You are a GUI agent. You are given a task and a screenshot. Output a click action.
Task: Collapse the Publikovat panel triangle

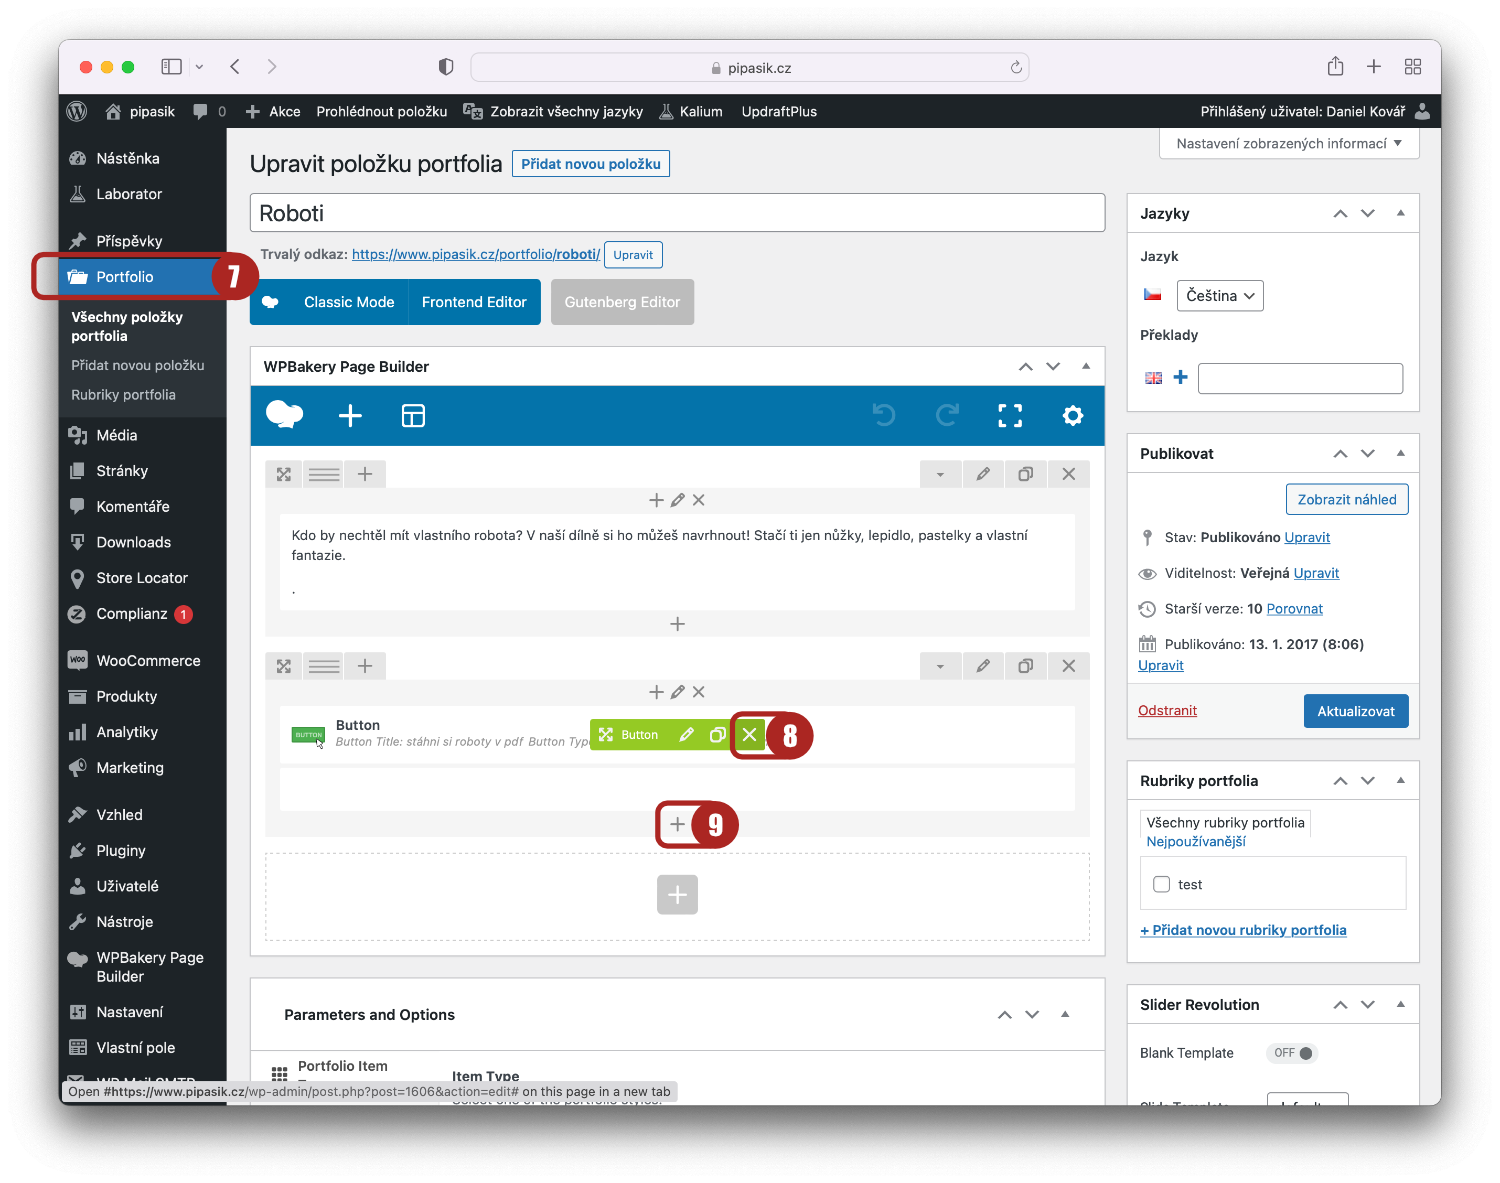point(1400,453)
